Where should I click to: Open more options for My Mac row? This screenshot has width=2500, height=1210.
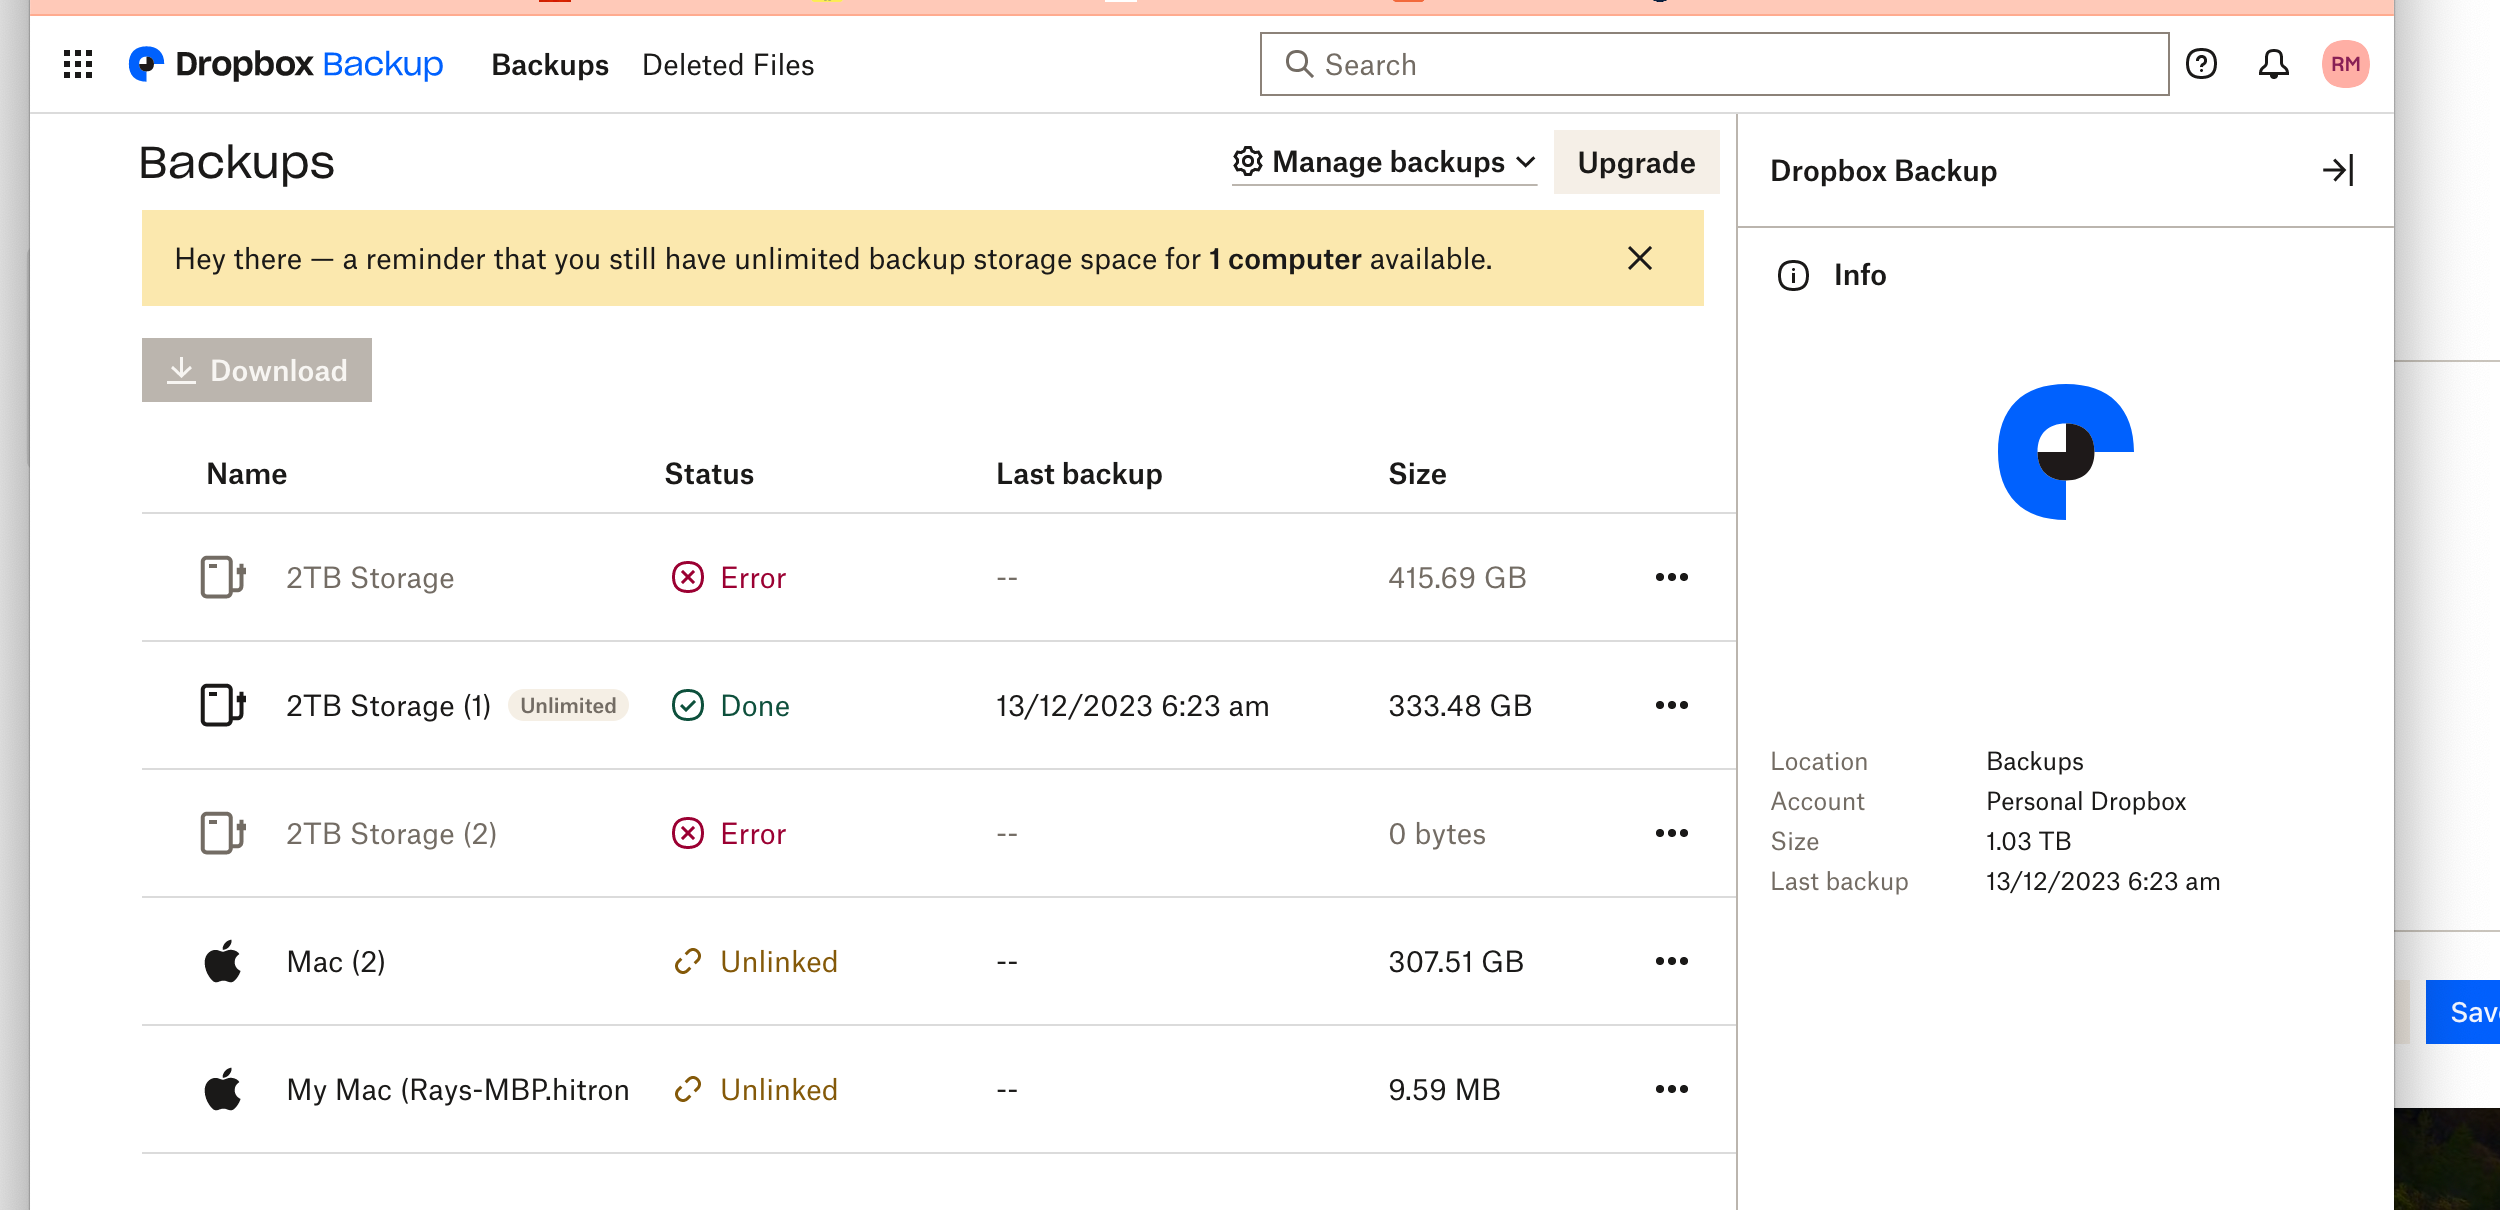coord(1671,1090)
